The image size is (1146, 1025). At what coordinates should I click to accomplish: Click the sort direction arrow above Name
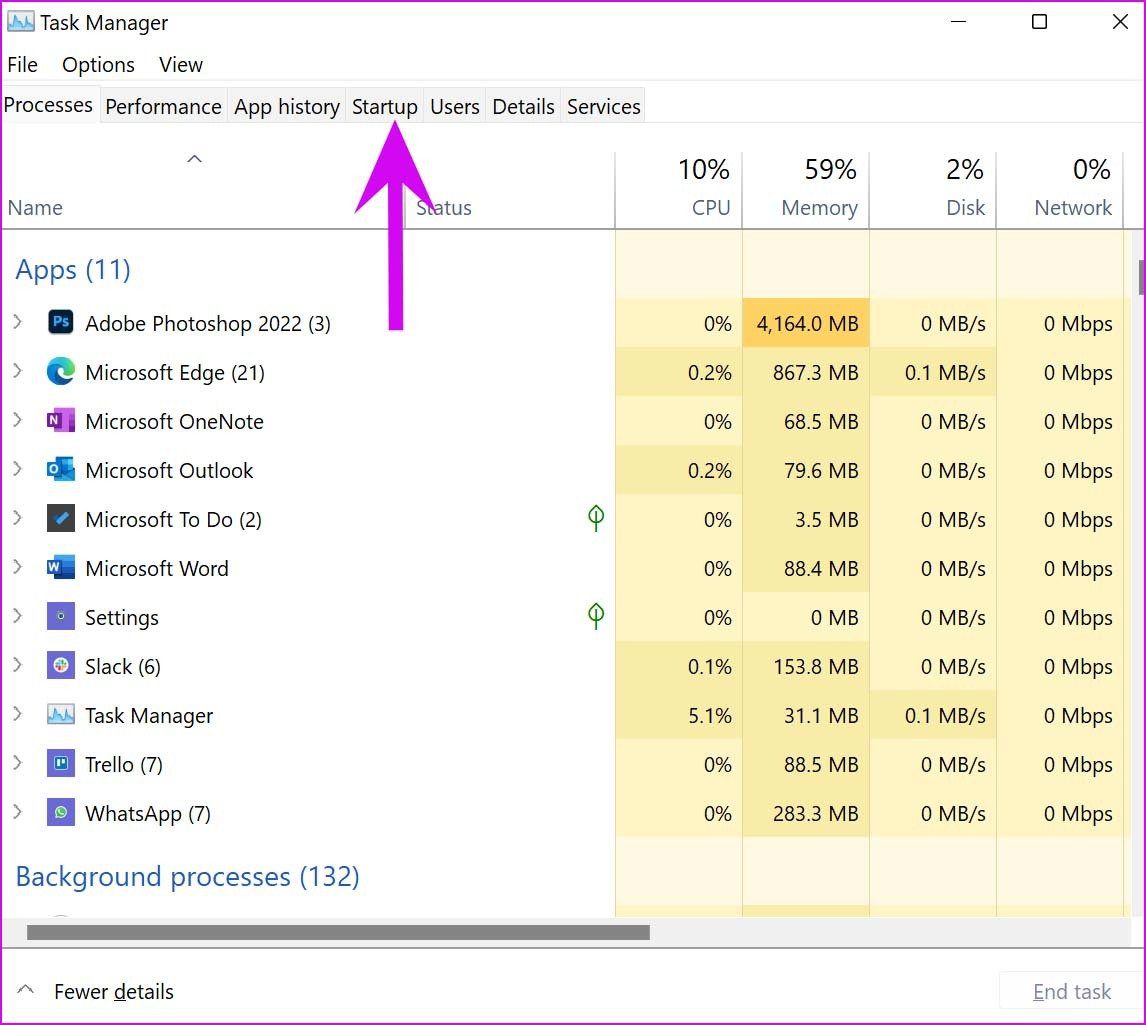tap(194, 159)
